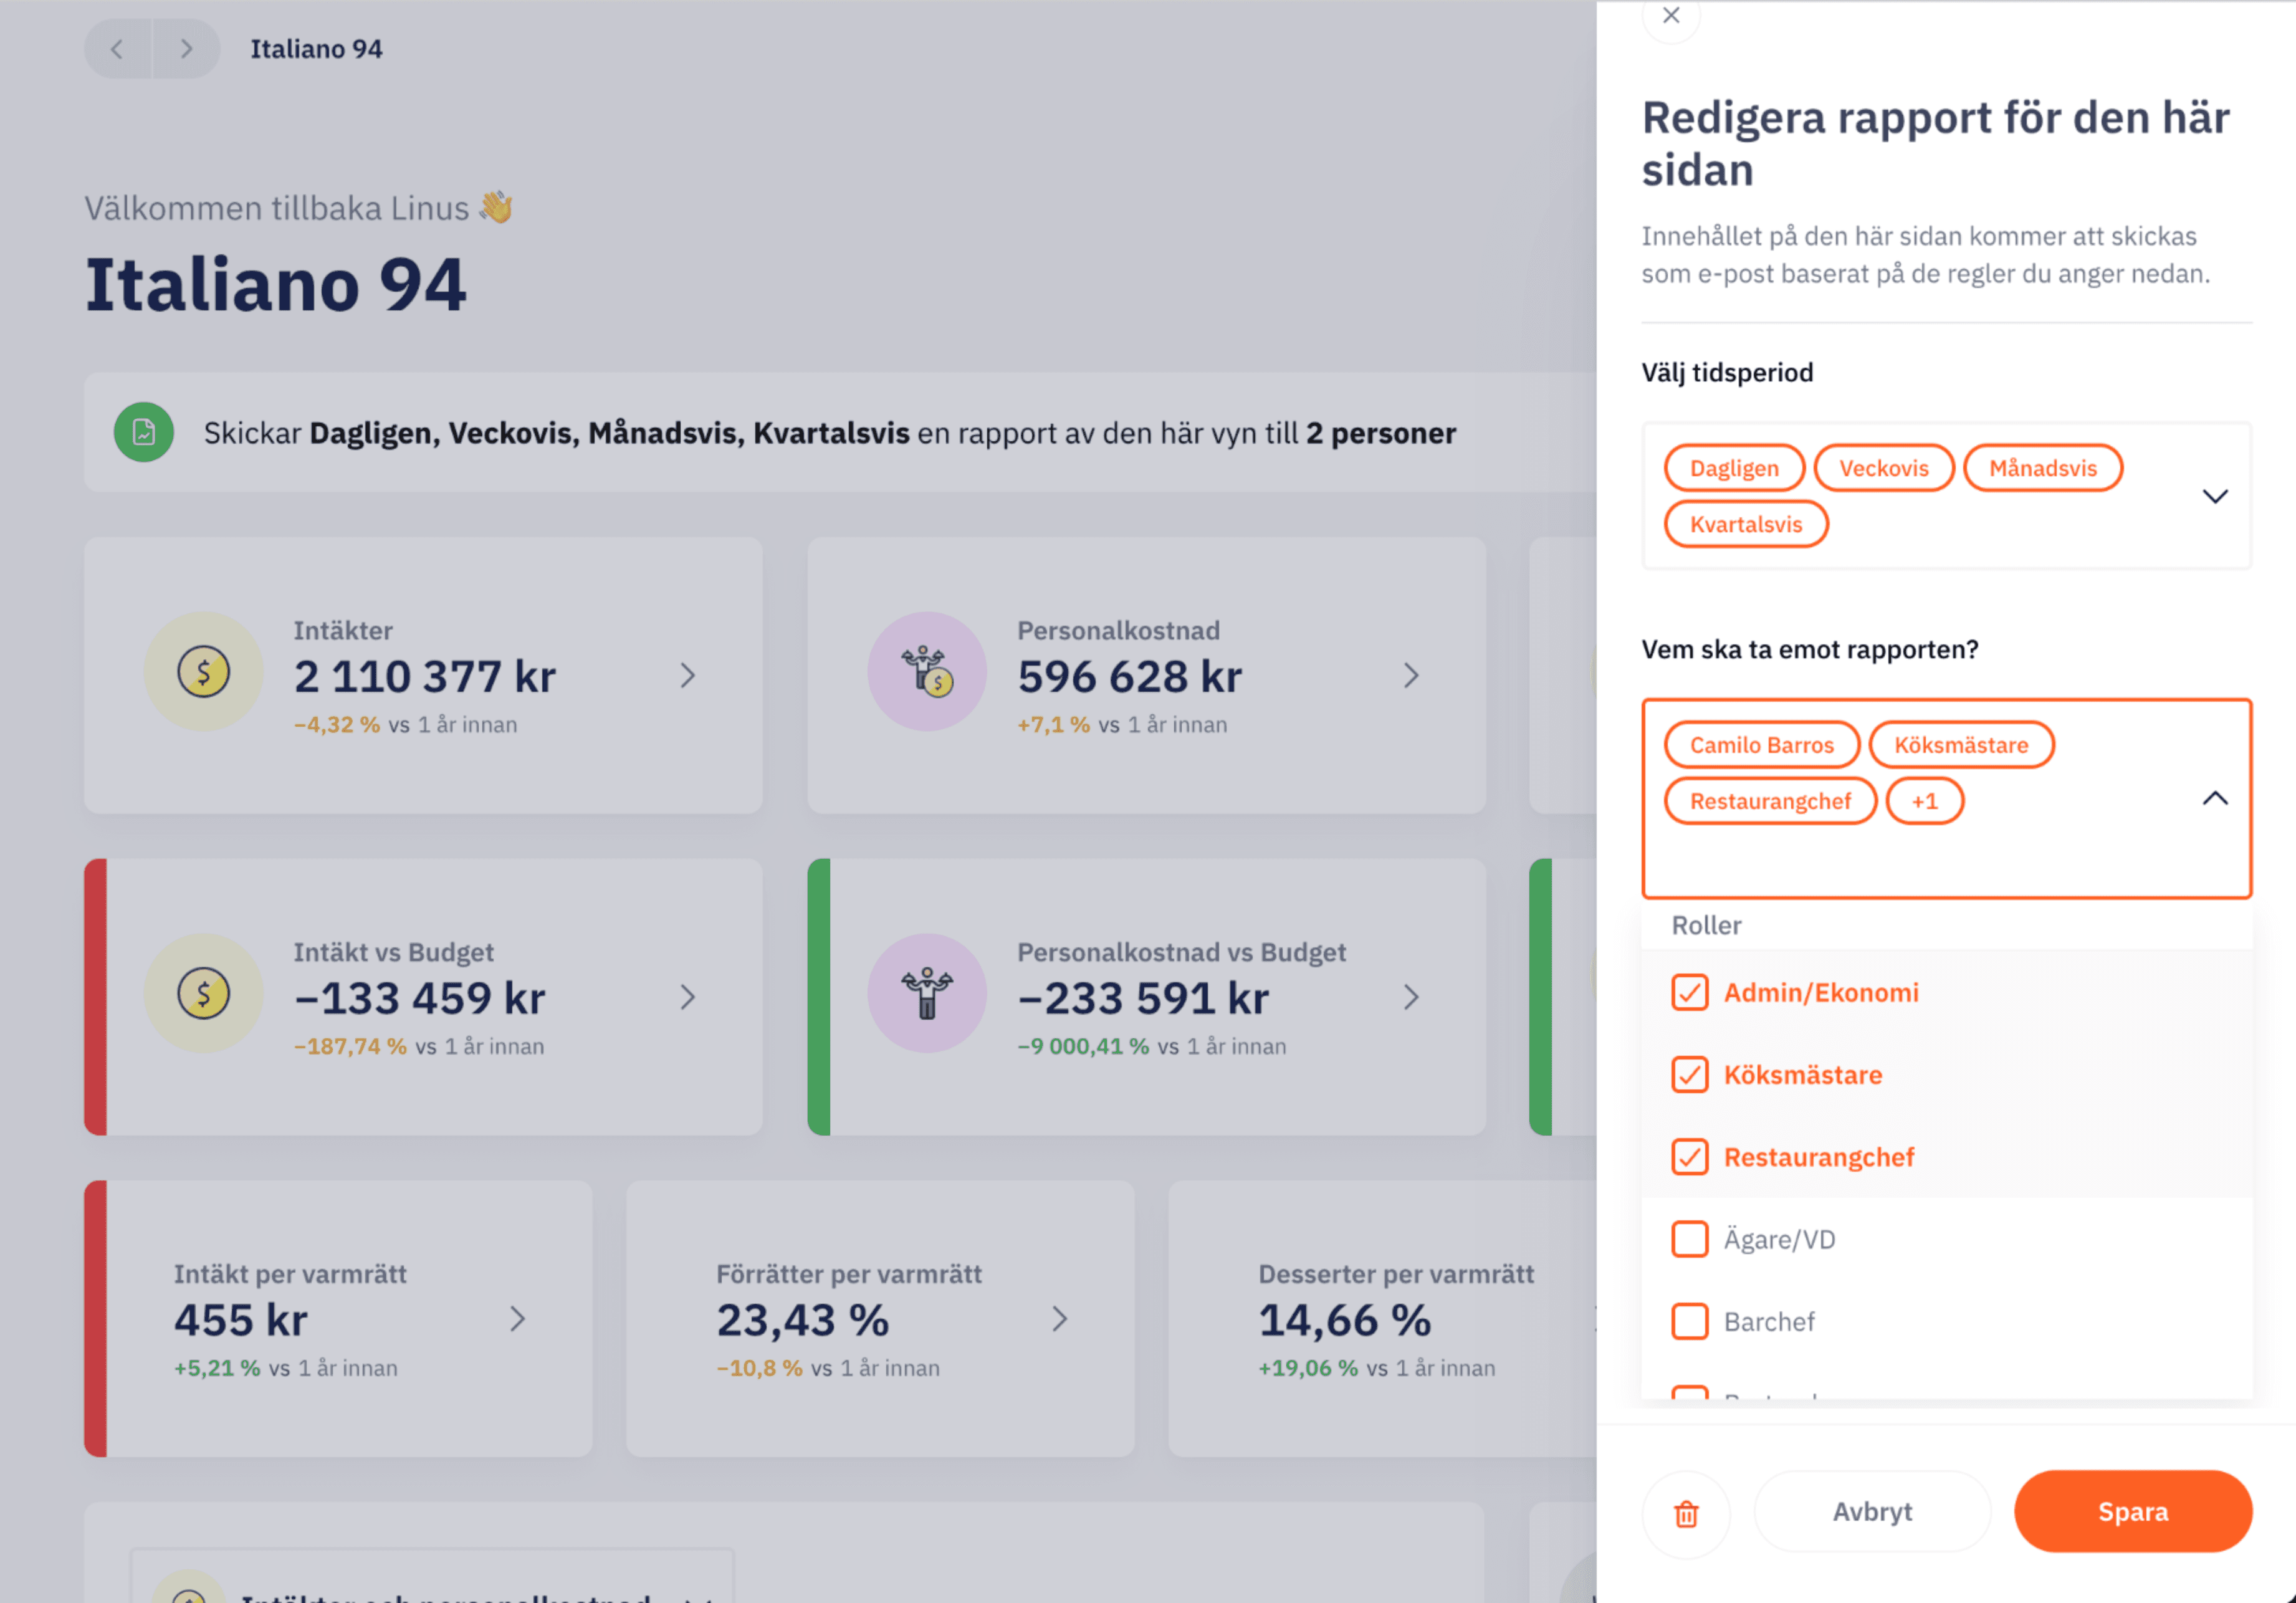The width and height of the screenshot is (2296, 1603).
Task: Click the Camilo Barros recipient tag
Action: pos(1762,745)
